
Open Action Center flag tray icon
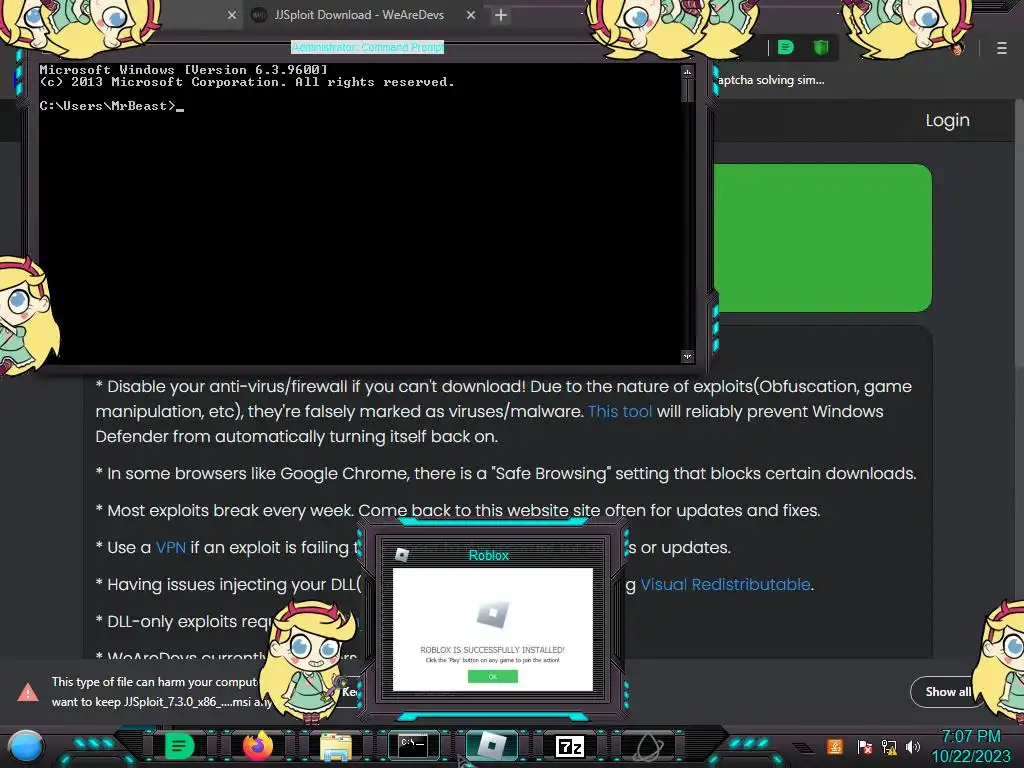pyautogui.click(x=864, y=746)
